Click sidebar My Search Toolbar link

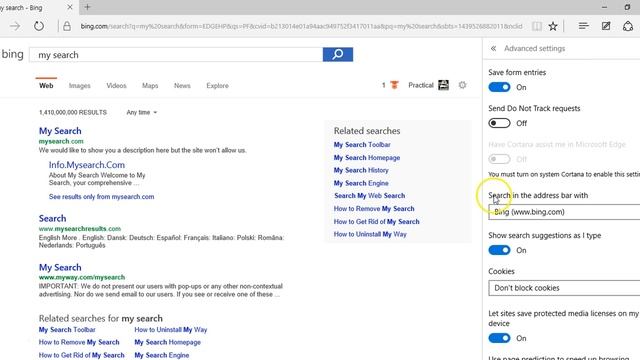(x=362, y=144)
